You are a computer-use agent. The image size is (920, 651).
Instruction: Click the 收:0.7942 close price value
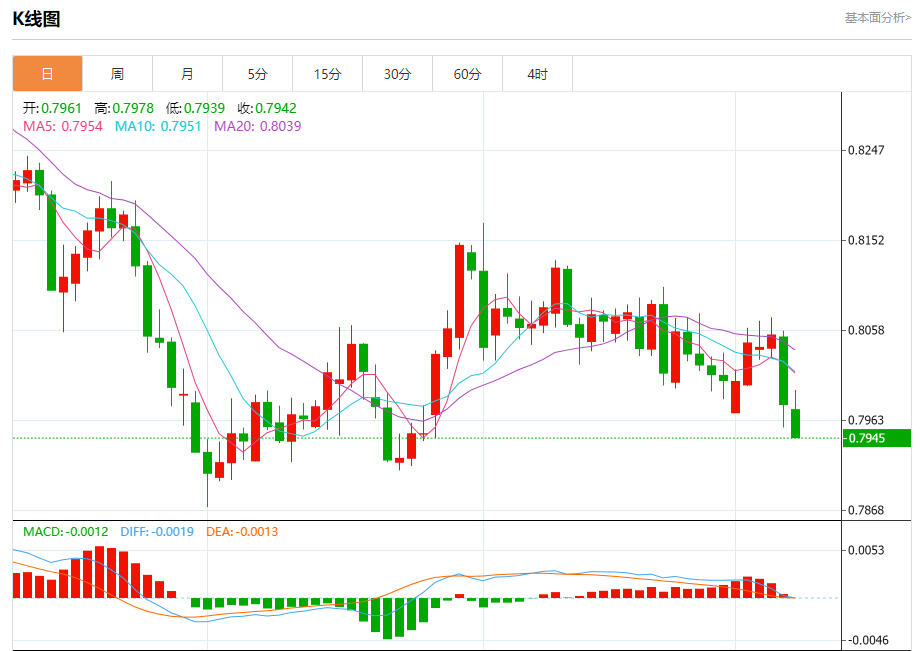(x=267, y=108)
